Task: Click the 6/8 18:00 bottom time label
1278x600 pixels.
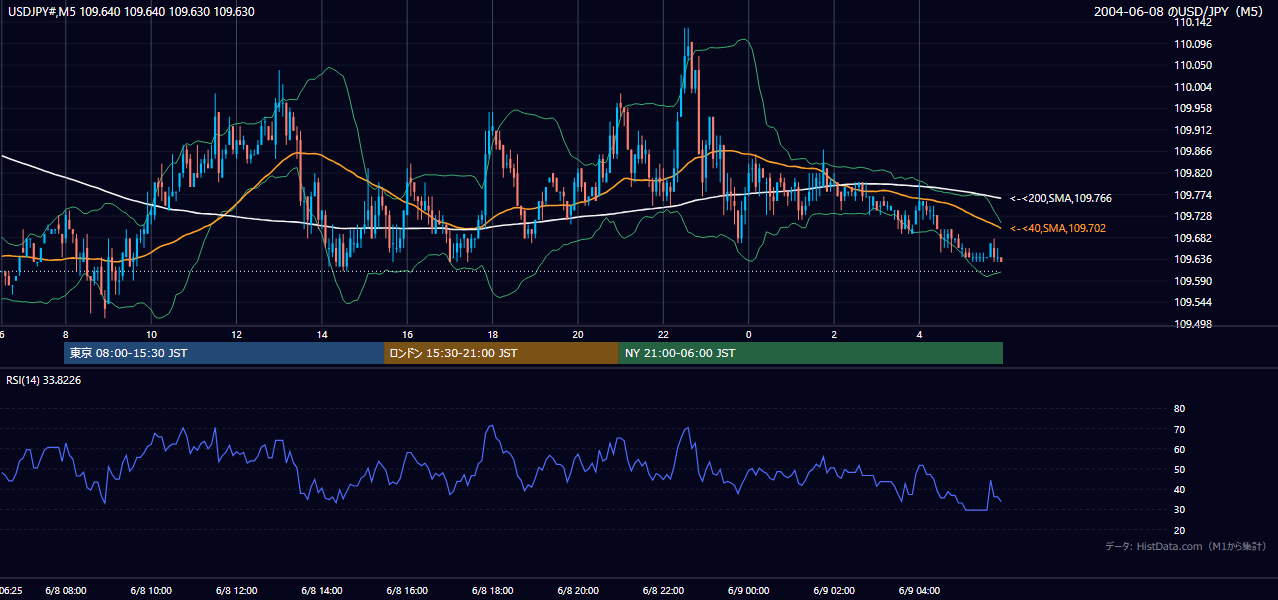Action: click(x=493, y=591)
